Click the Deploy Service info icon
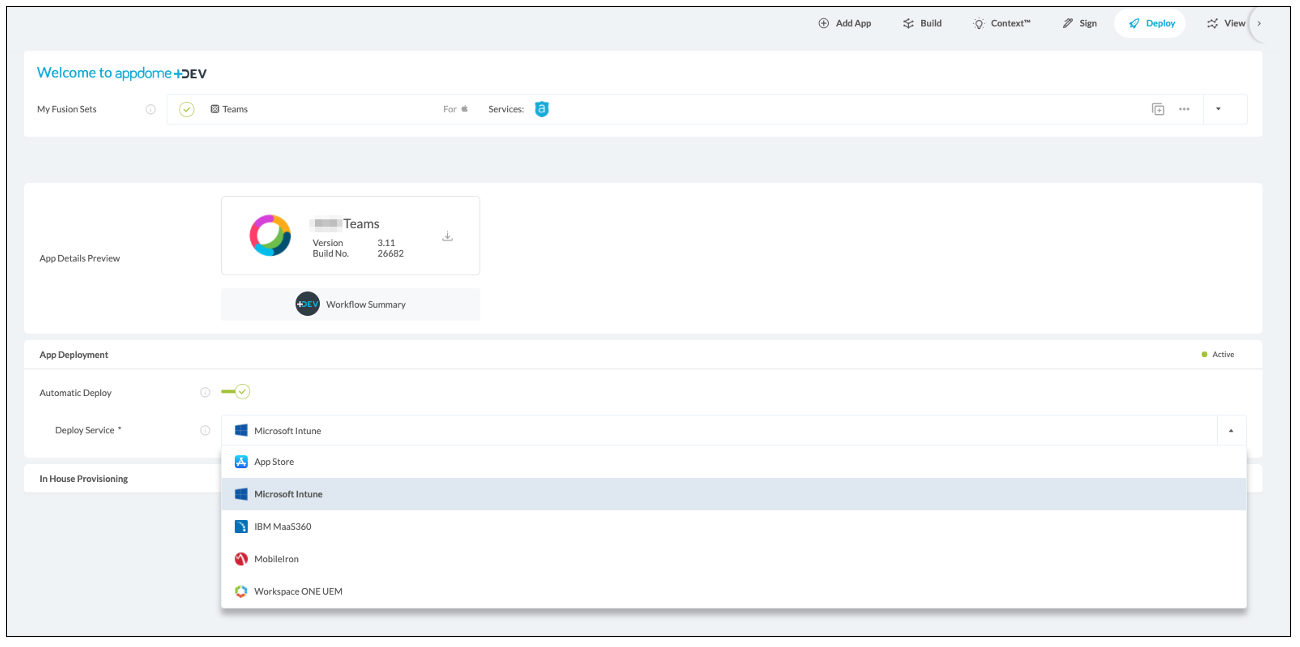 pyautogui.click(x=205, y=430)
